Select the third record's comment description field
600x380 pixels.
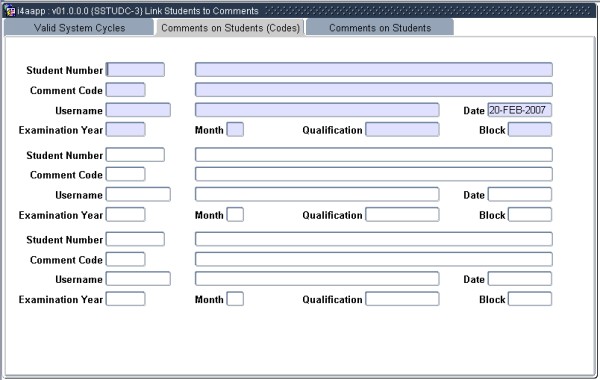[374, 259]
